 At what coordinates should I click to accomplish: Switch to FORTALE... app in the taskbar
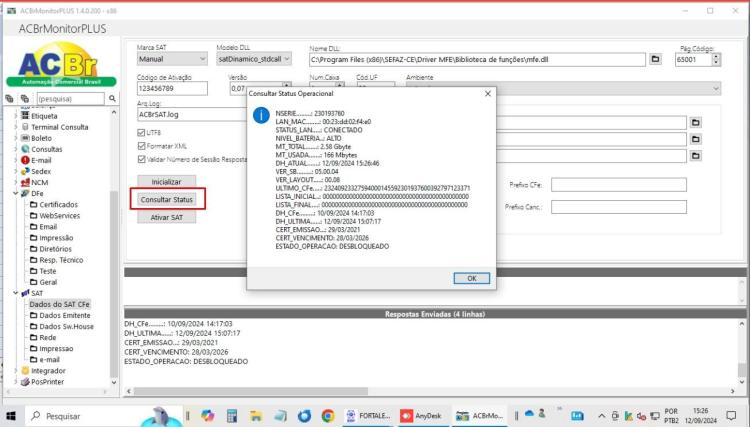[369, 416]
